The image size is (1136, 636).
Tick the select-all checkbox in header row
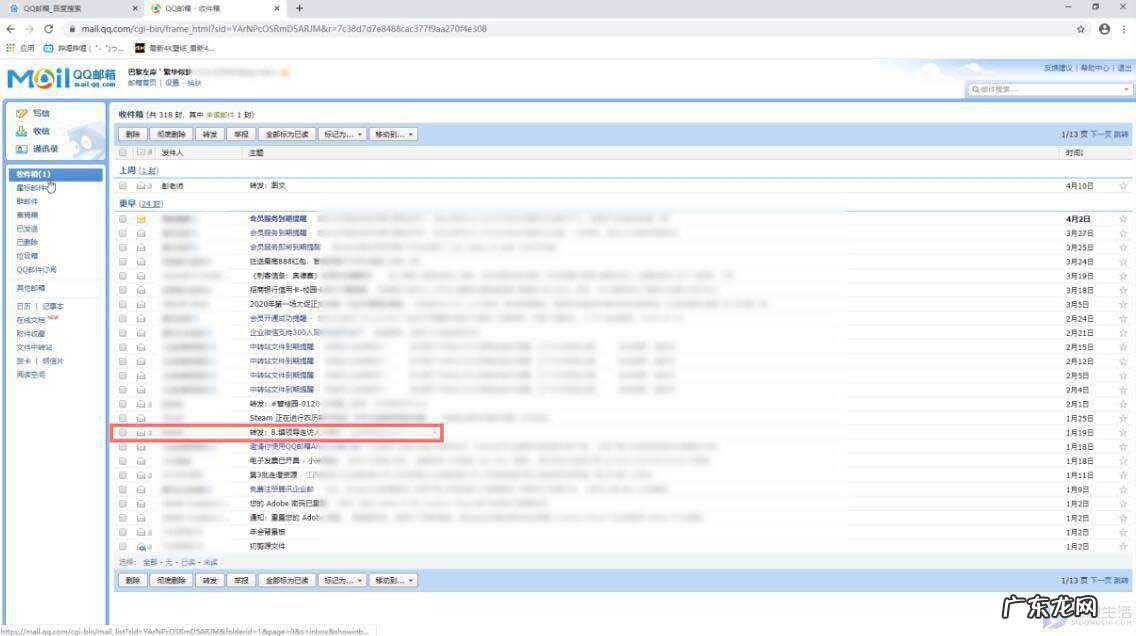click(123, 153)
